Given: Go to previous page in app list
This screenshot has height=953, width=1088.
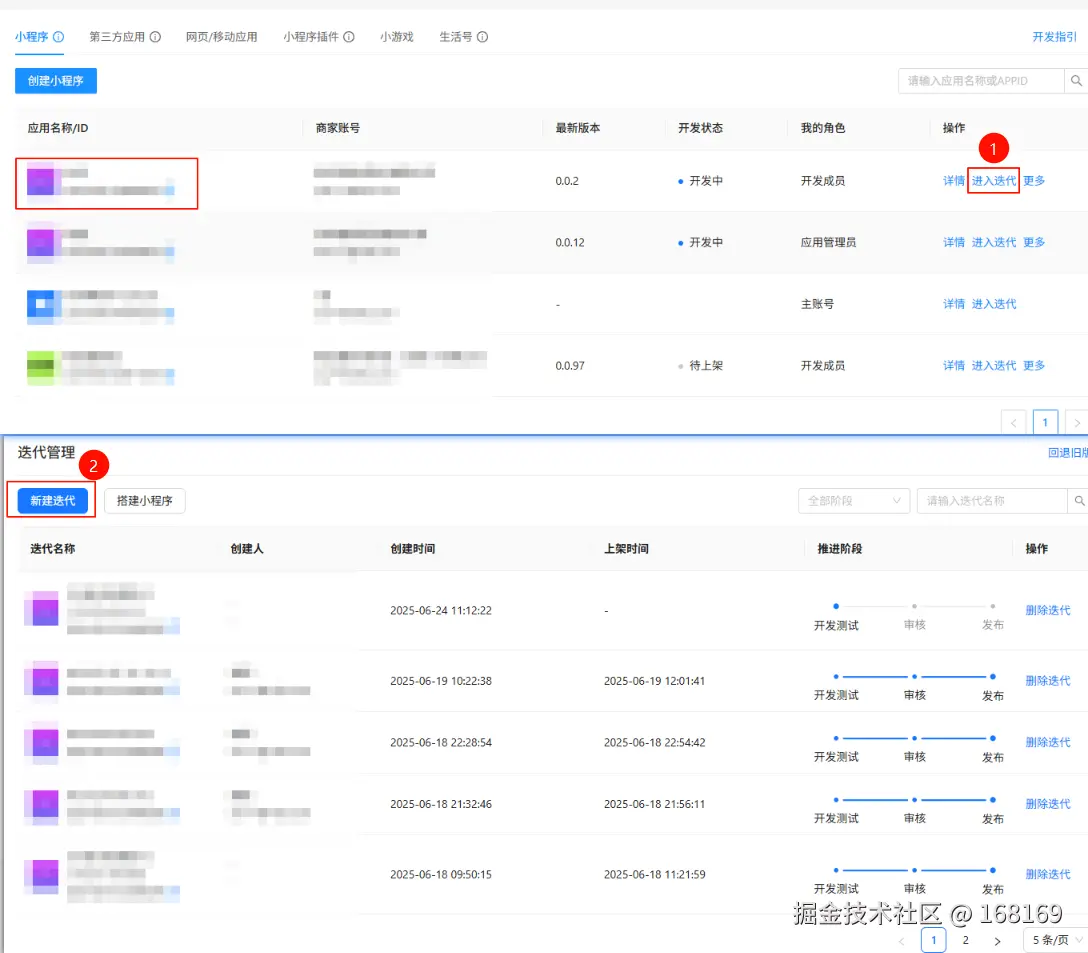Looking at the screenshot, I should (1014, 422).
